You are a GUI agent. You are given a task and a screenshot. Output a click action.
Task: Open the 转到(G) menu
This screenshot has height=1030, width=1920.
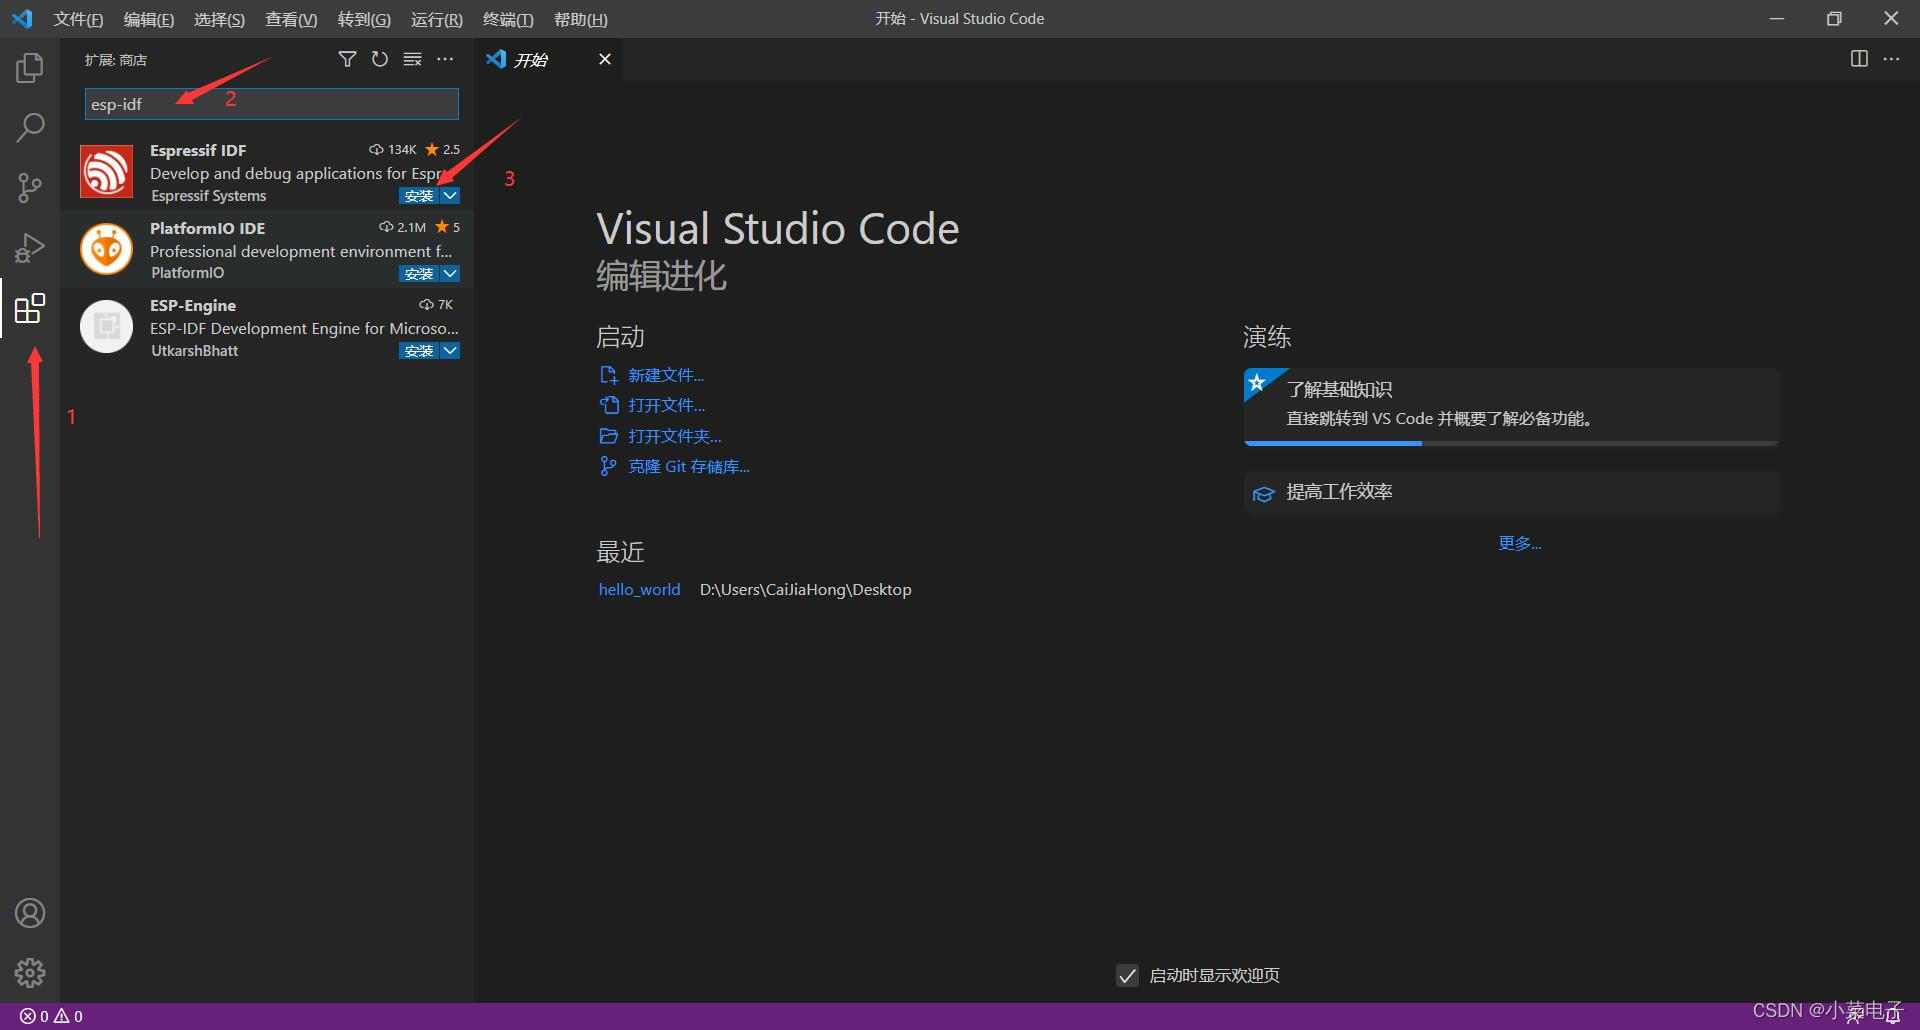click(x=364, y=19)
